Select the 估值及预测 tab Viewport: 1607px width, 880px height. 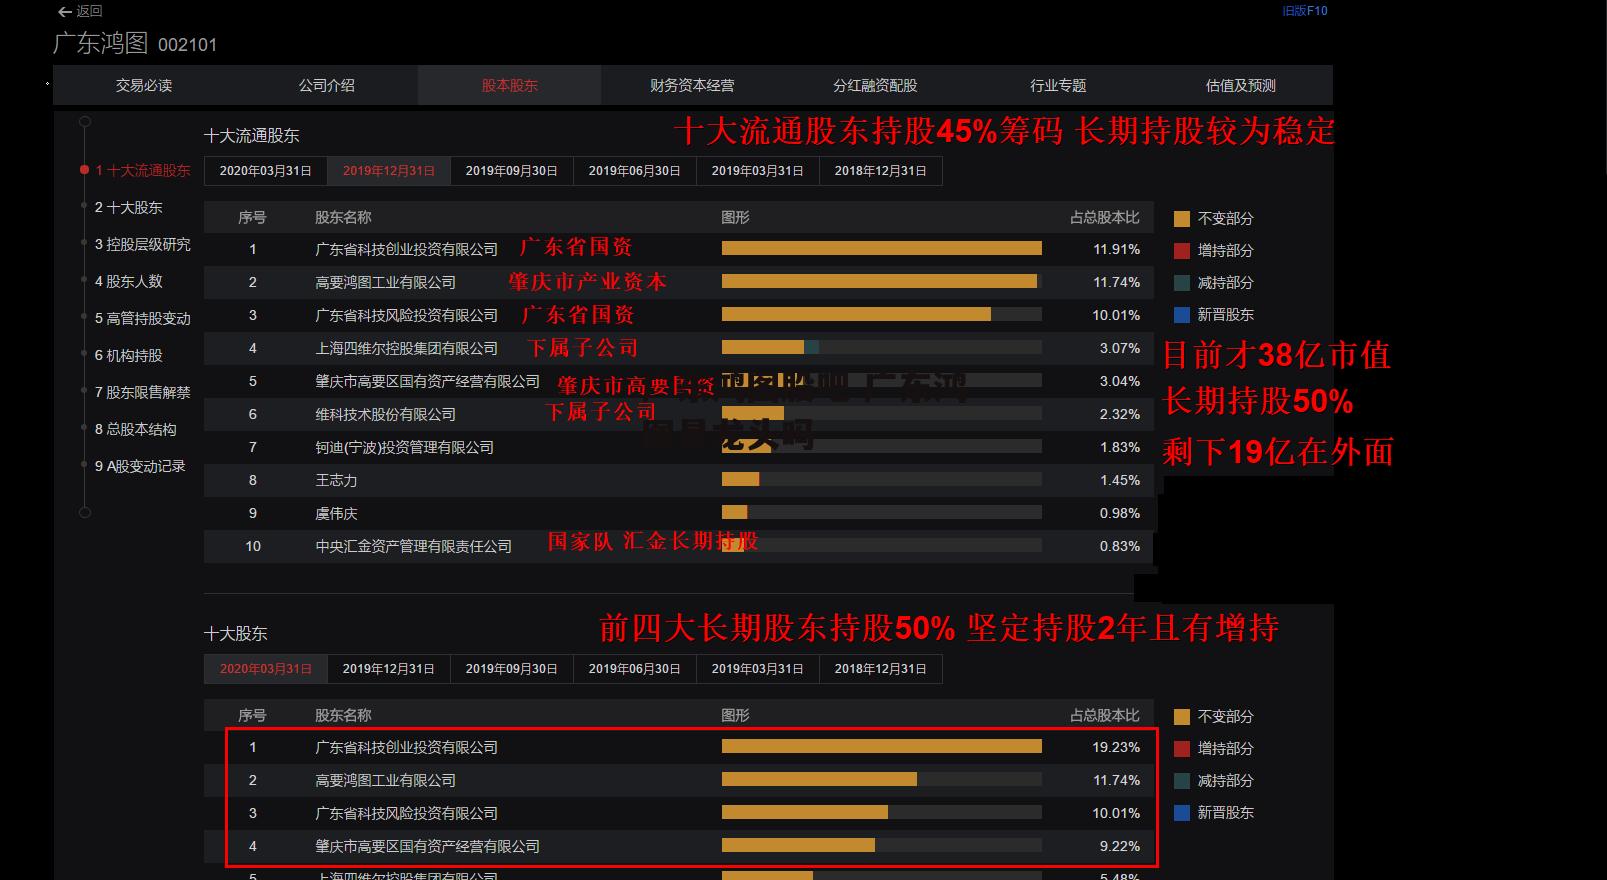[1241, 85]
